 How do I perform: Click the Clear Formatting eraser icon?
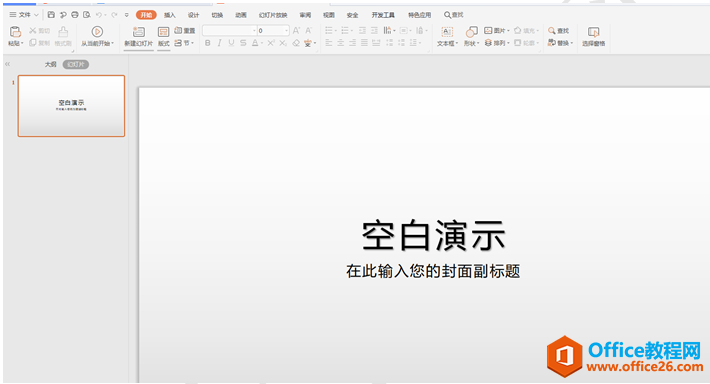(296, 43)
